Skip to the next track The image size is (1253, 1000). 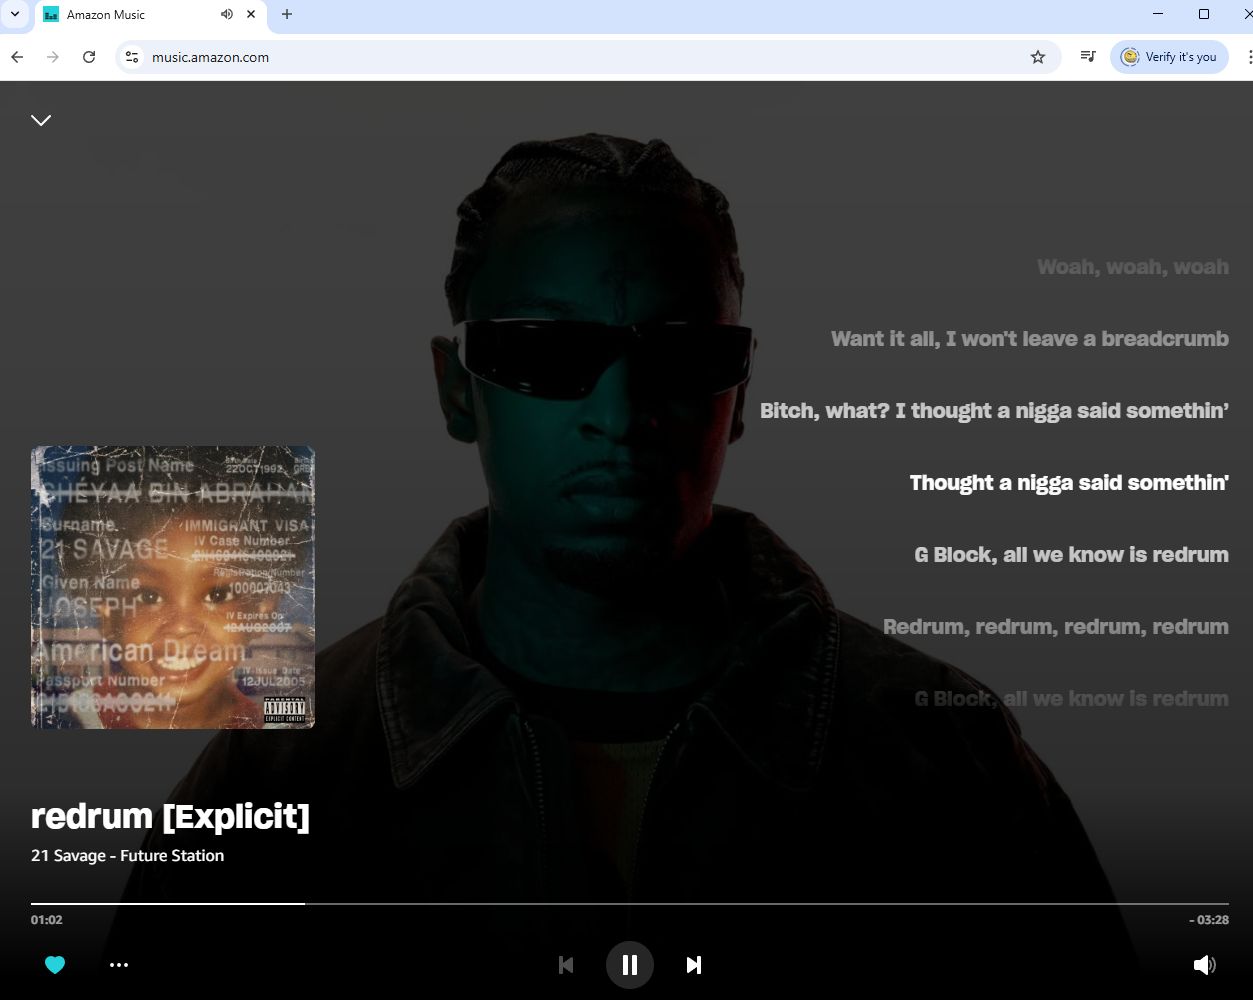tap(693, 965)
